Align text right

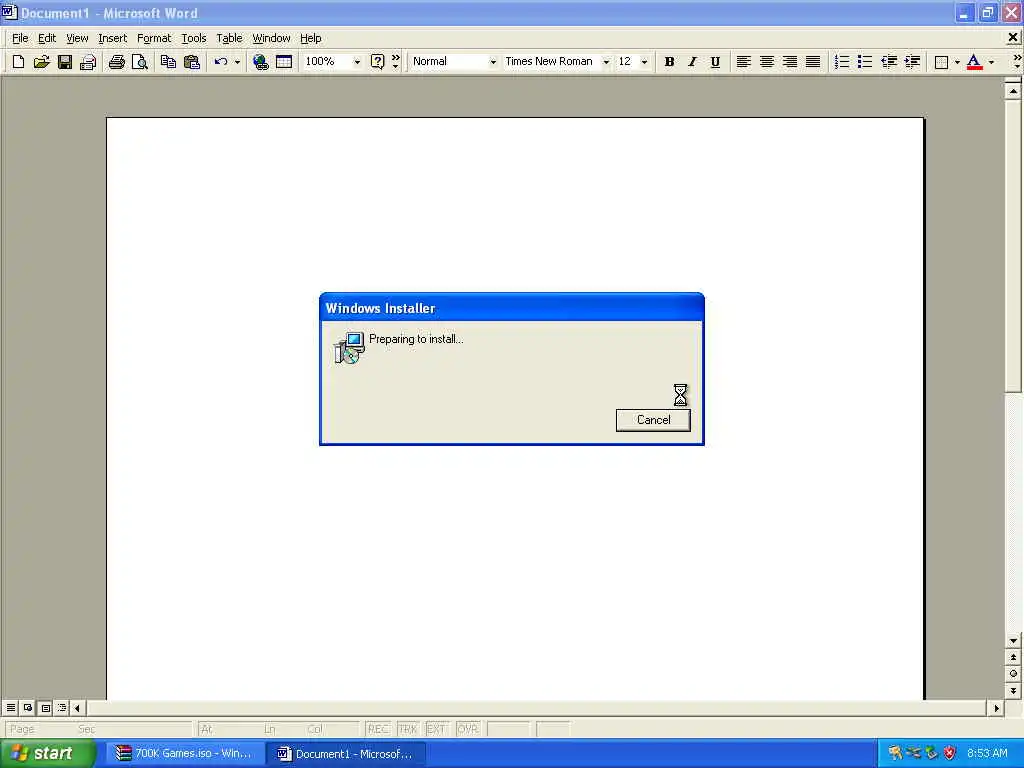790,62
